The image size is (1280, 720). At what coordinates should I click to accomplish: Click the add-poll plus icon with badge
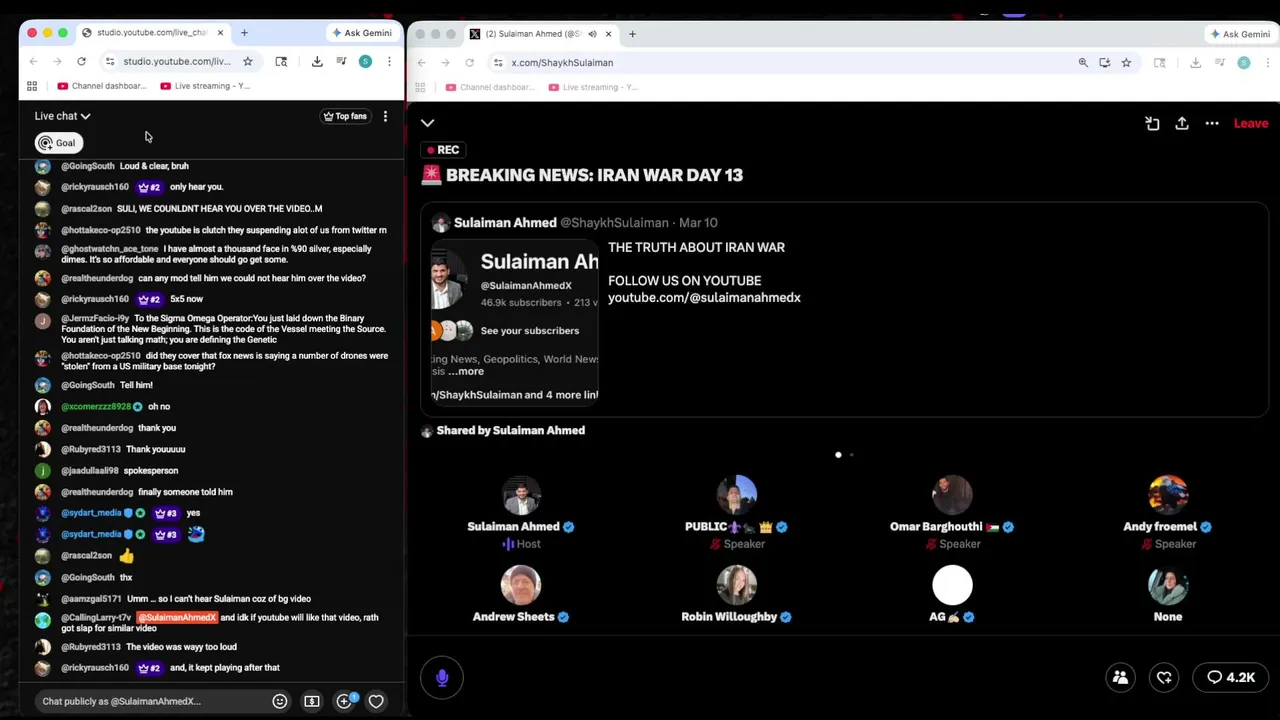344,701
